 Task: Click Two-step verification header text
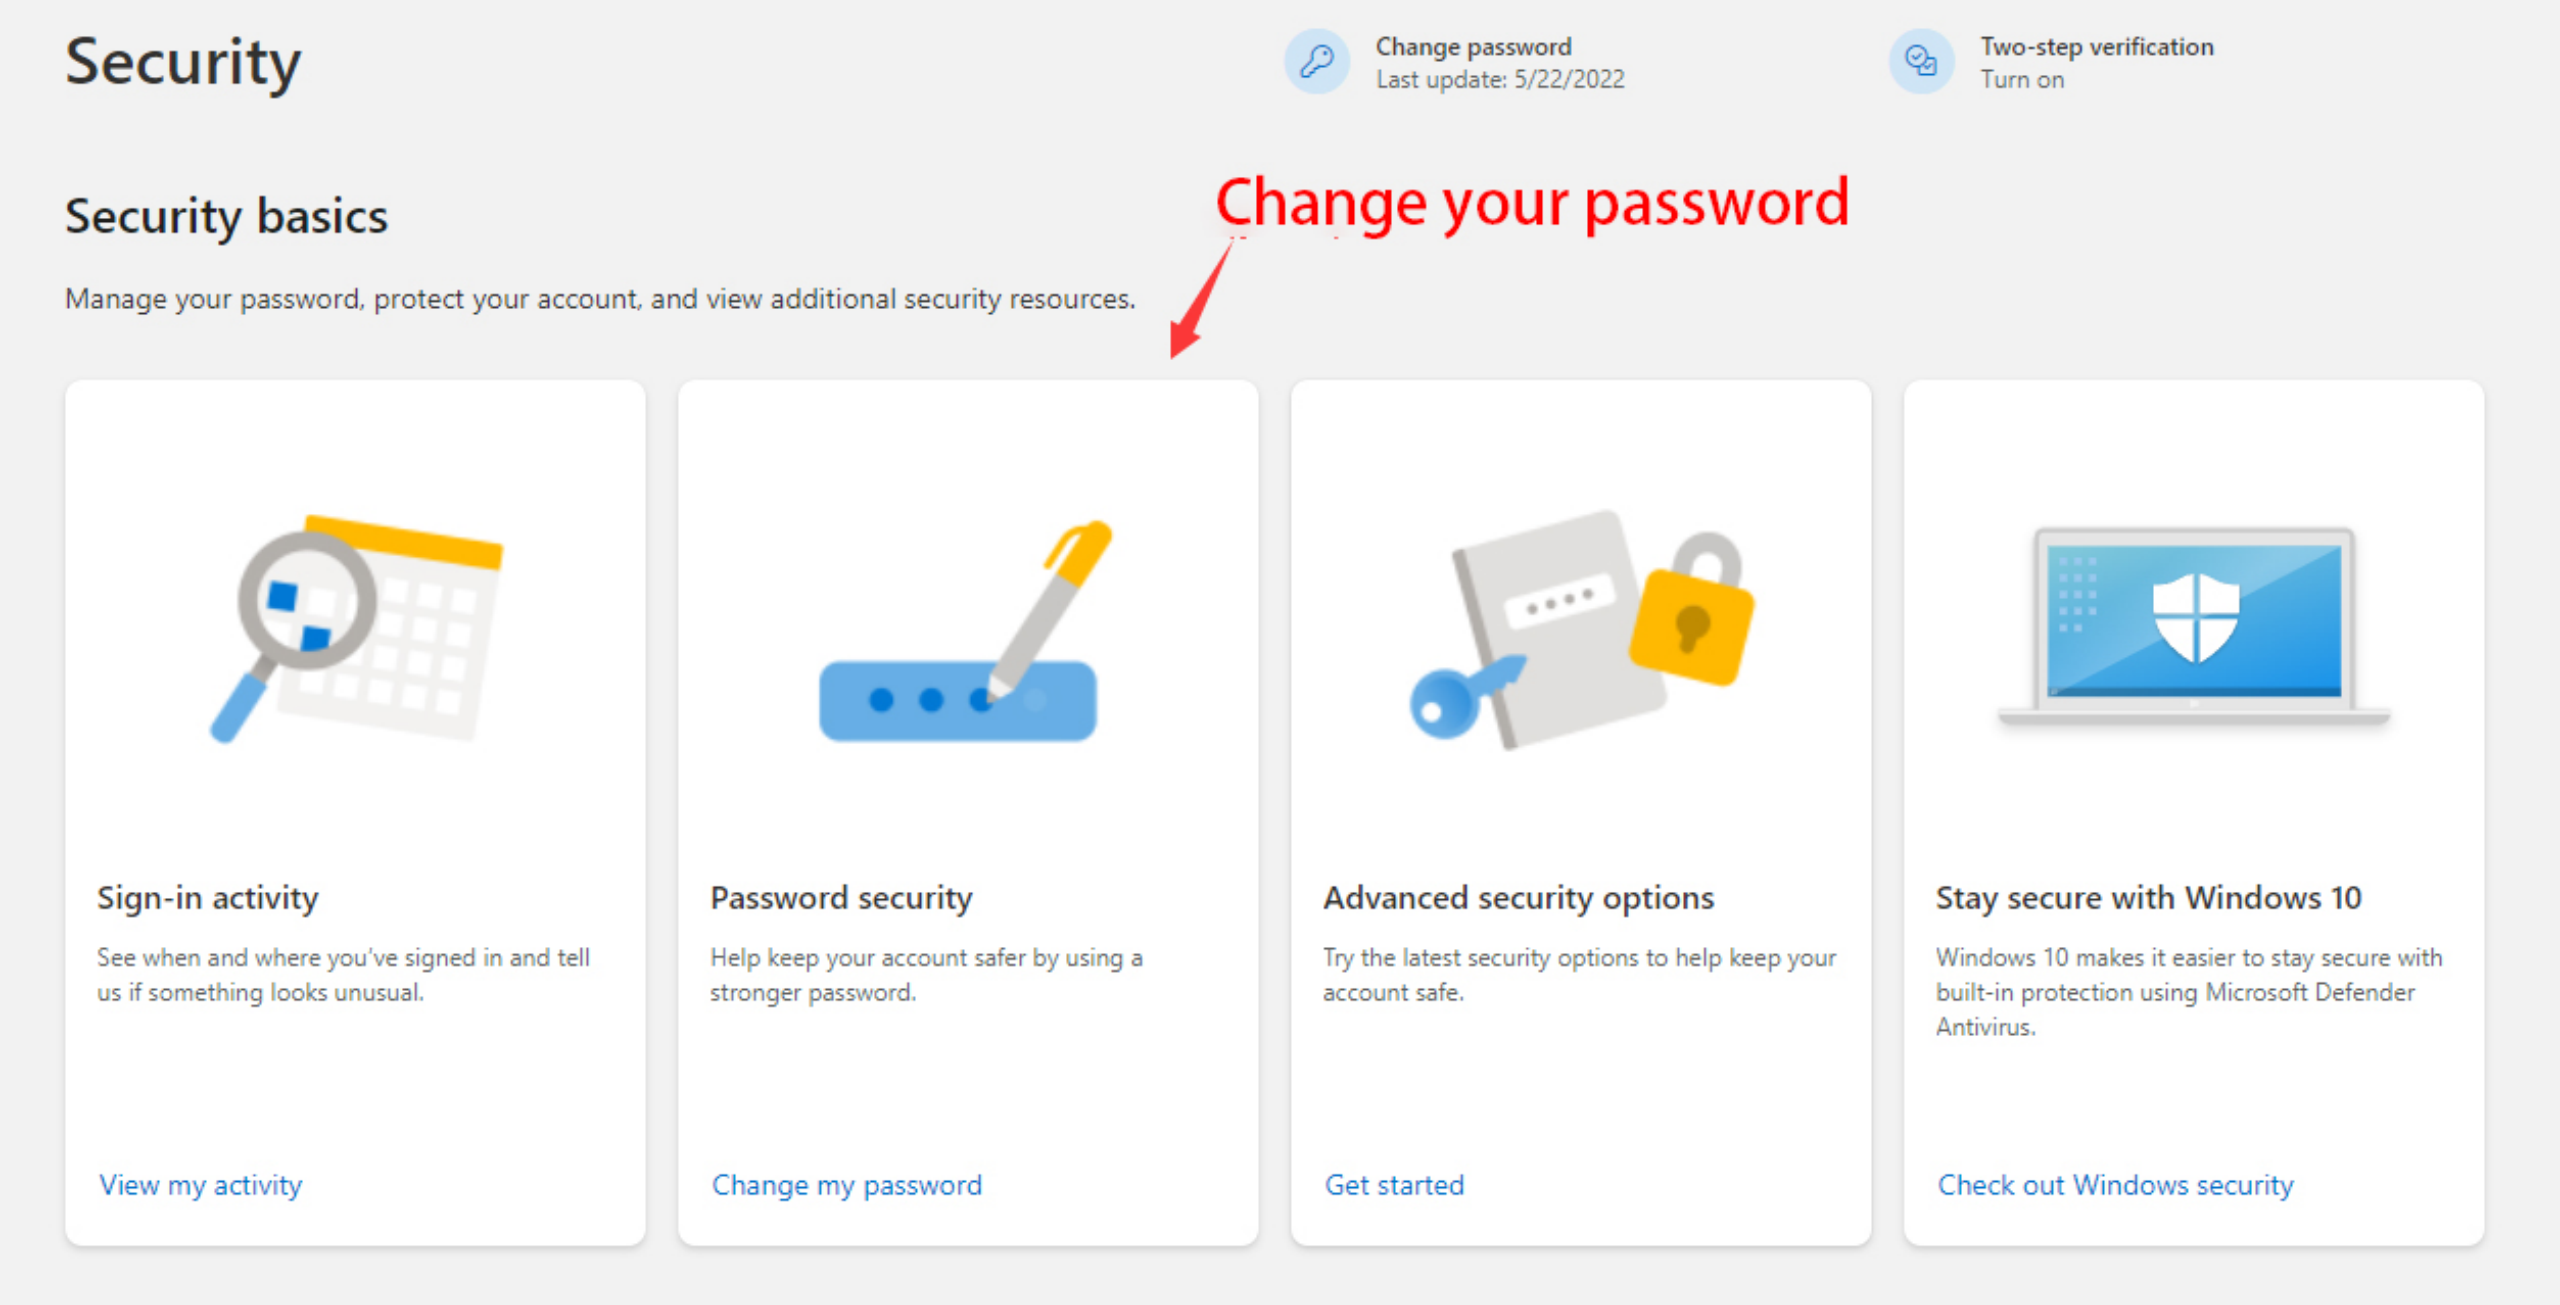coord(2097,47)
